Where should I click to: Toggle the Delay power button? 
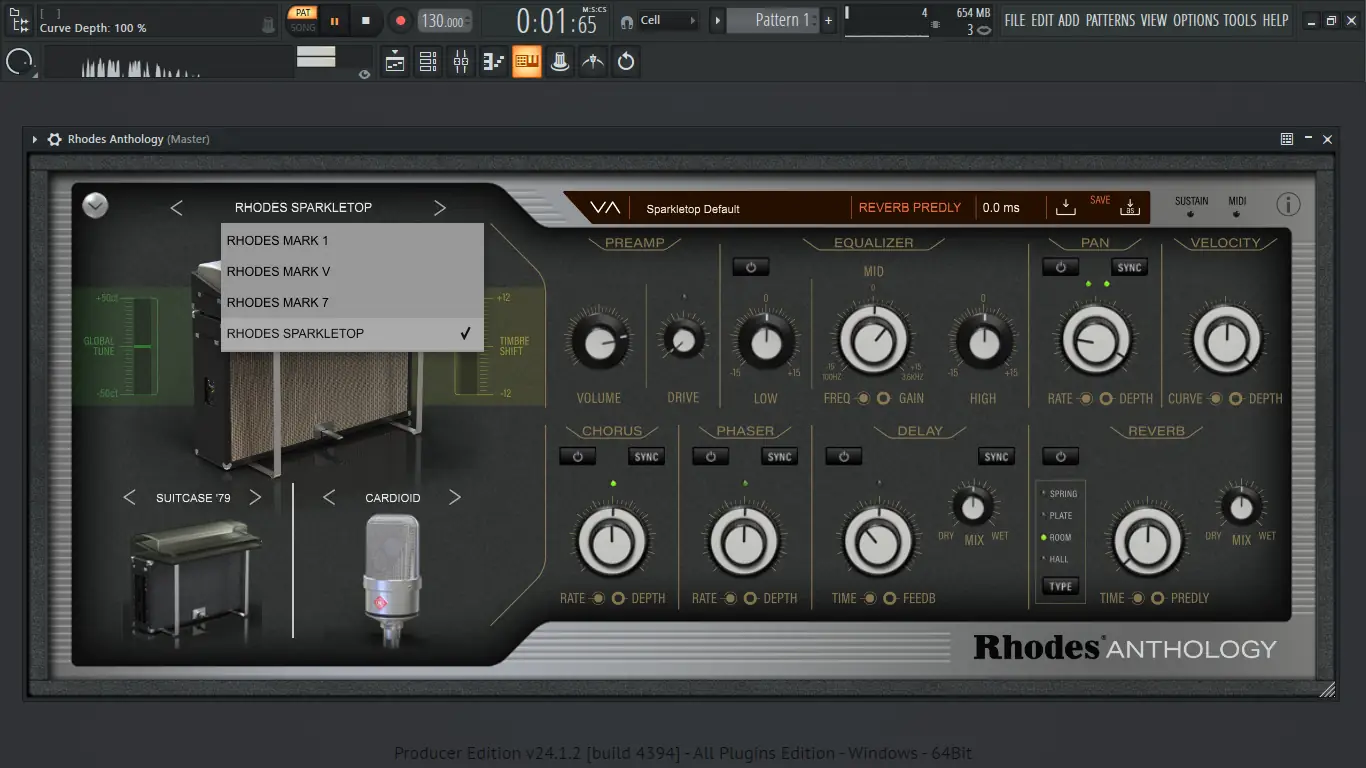tap(843, 456)
